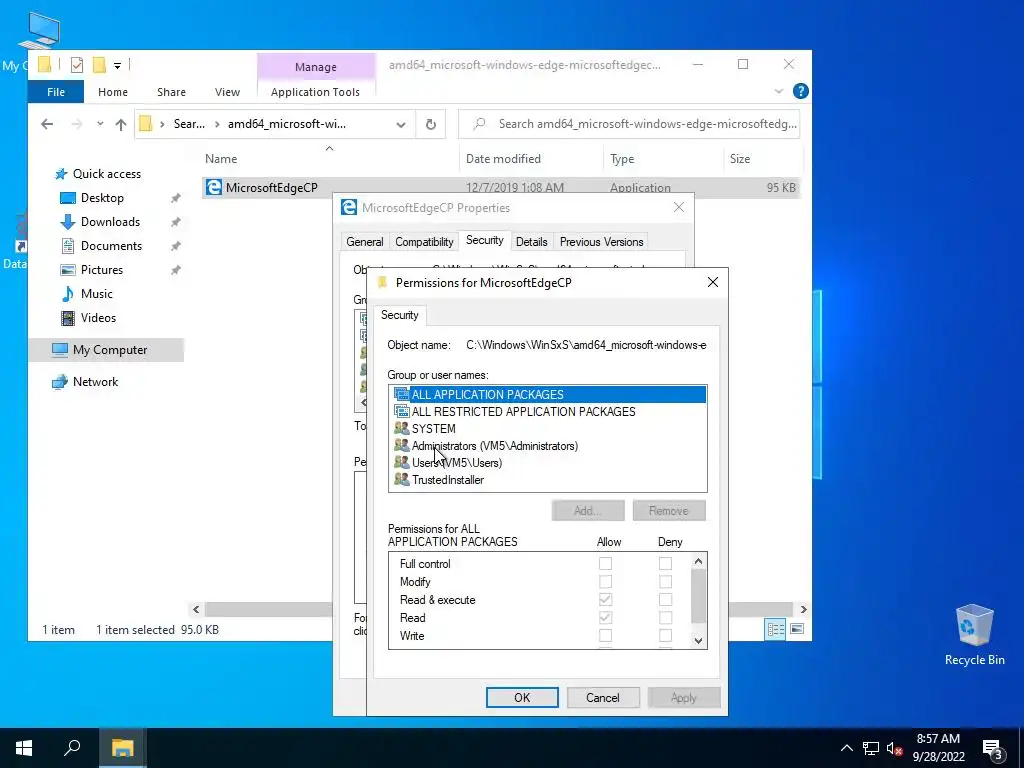The height and width of the screenshot is (768, 1024).
Task: Click Cancel in Permissions dialog
Action: tap(602, 697)
